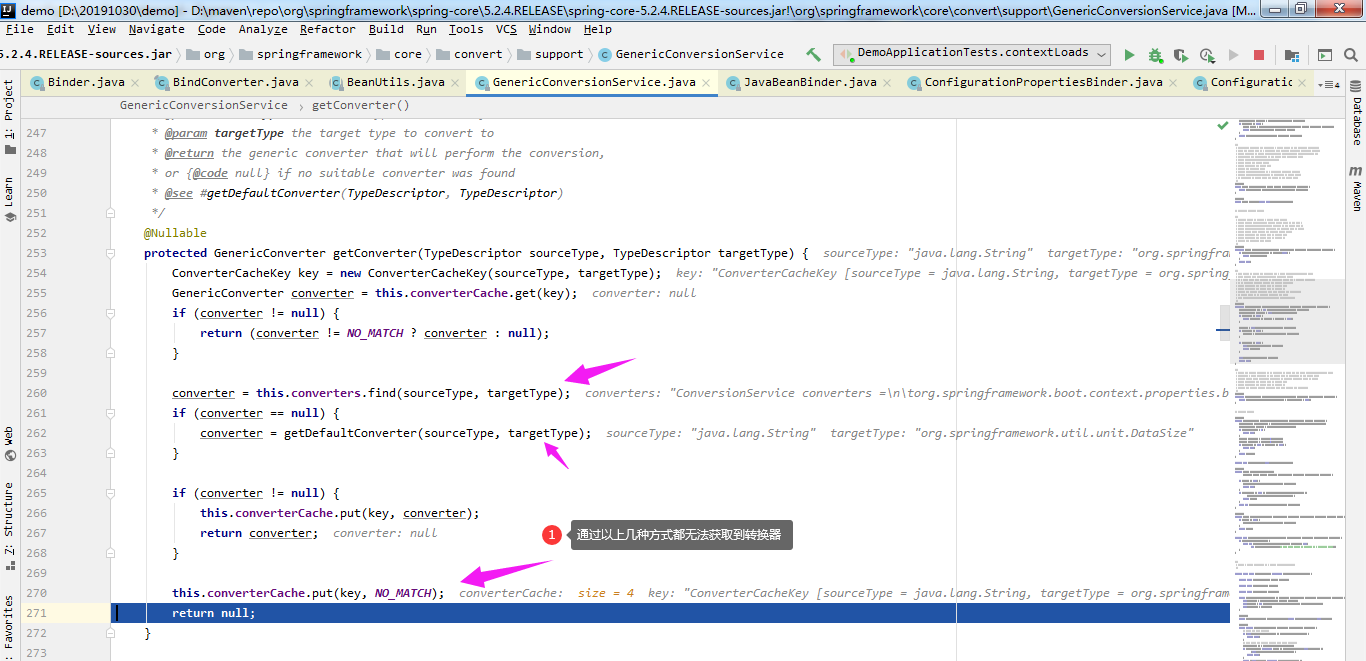Stop the running process red square
This screenshot has width=1366, height=661.
coord(1259,55)
